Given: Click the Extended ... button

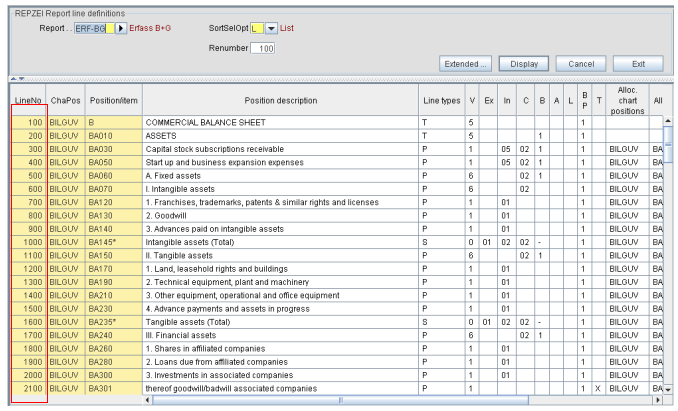Looking at the screenshot, I should tap(465, 64).
